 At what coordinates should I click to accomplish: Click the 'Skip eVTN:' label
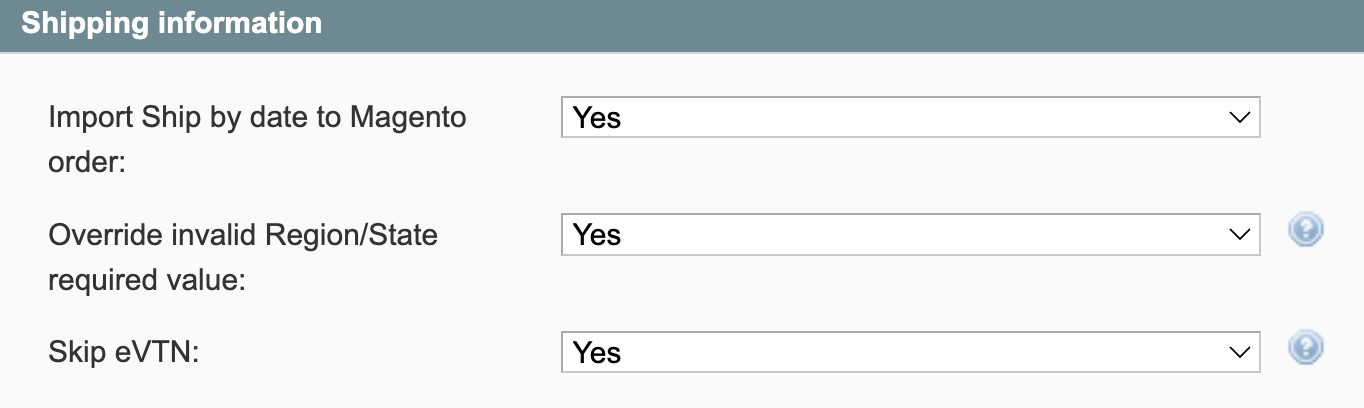[124, 352]
